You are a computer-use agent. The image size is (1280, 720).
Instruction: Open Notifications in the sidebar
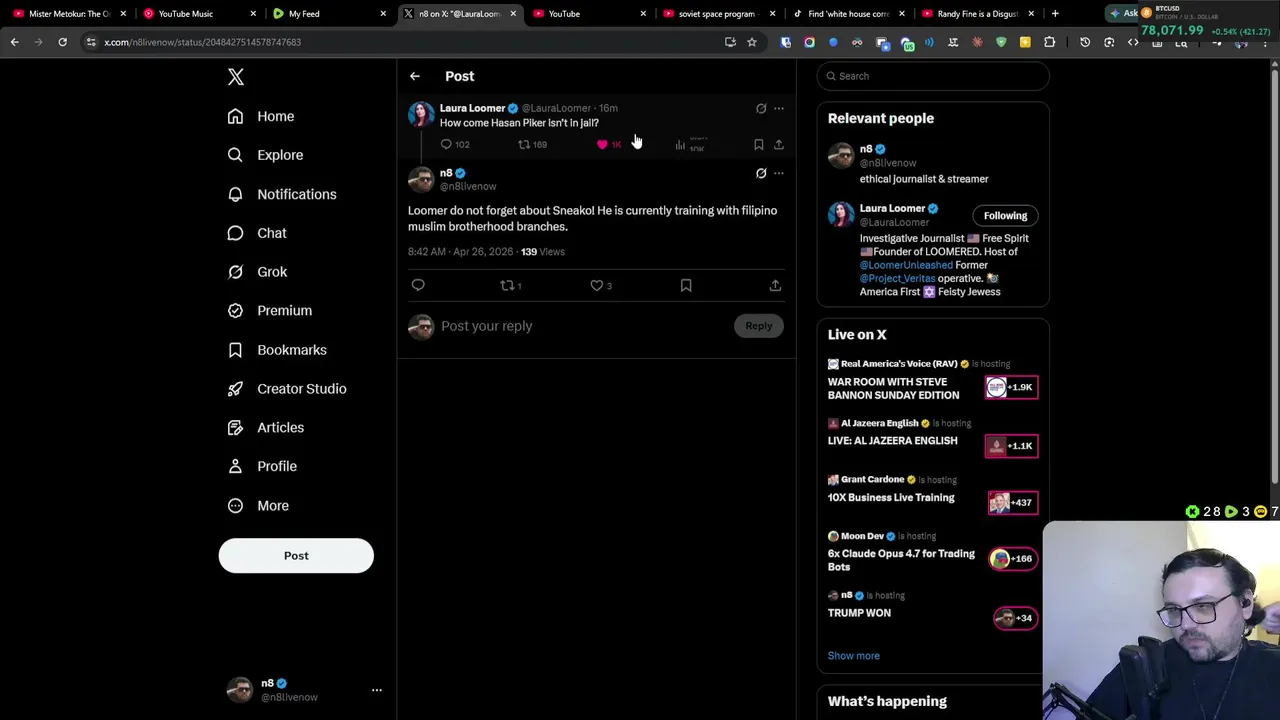282,194
